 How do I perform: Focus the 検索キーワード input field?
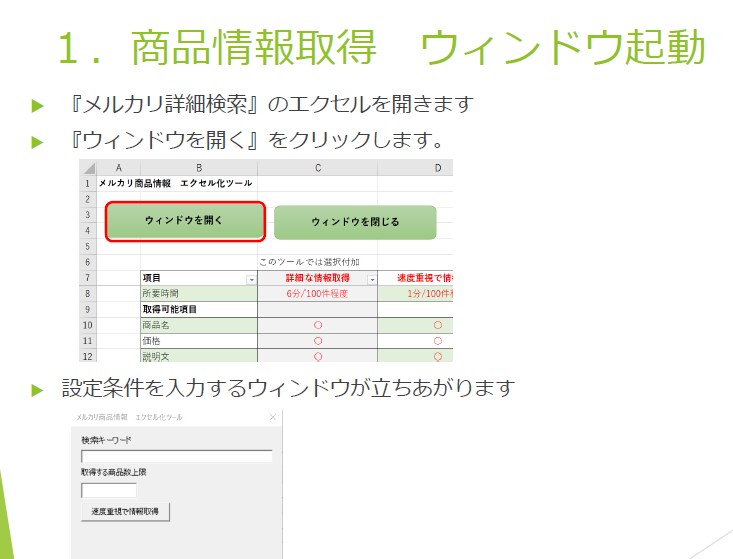click(x=177, y=456)
